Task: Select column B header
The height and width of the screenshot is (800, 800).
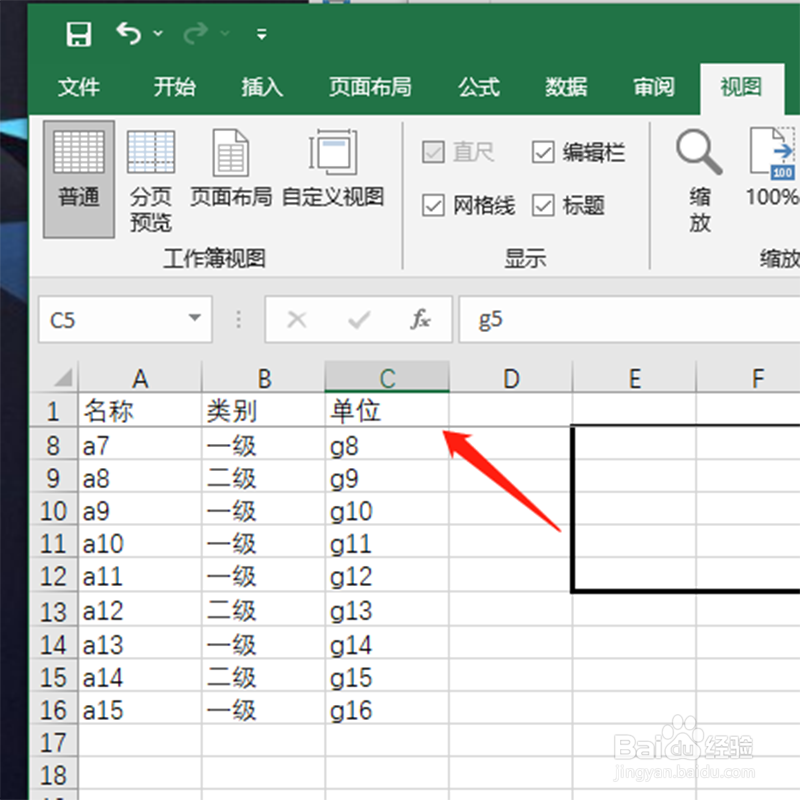Action: click(x=263, y=378)
